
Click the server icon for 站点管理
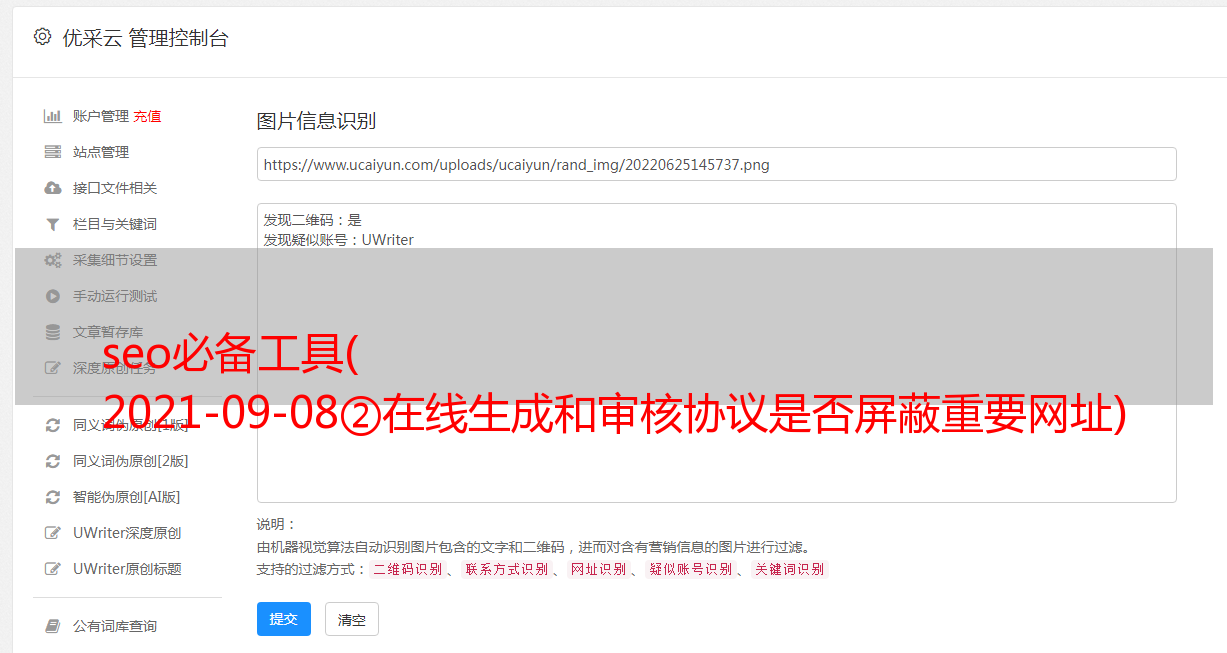click(53, 152)
